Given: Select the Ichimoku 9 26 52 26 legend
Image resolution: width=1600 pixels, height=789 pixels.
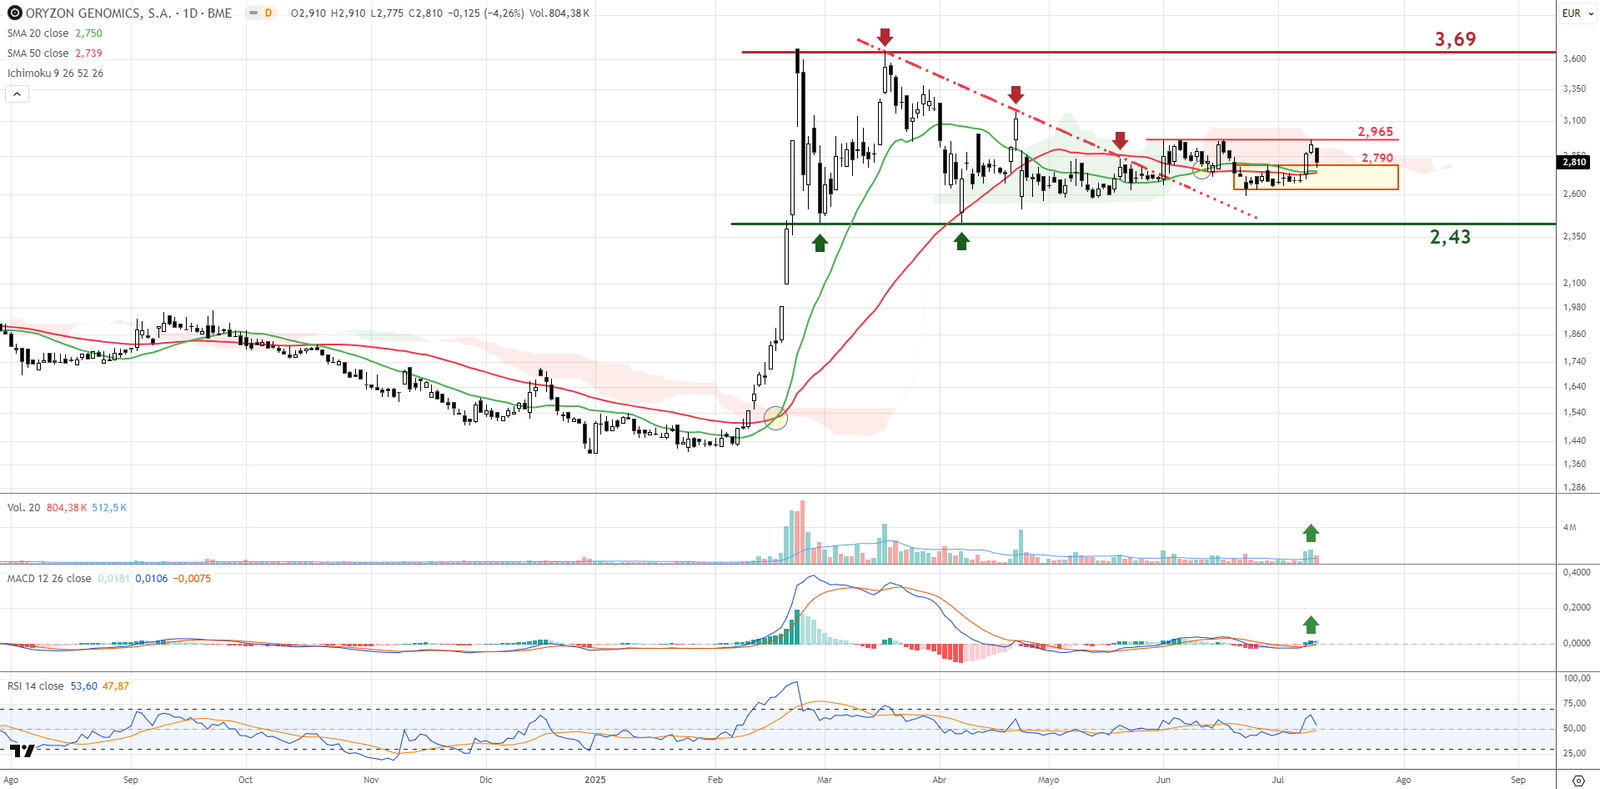Looking at the screenshot, I should (x=55, y=73).
